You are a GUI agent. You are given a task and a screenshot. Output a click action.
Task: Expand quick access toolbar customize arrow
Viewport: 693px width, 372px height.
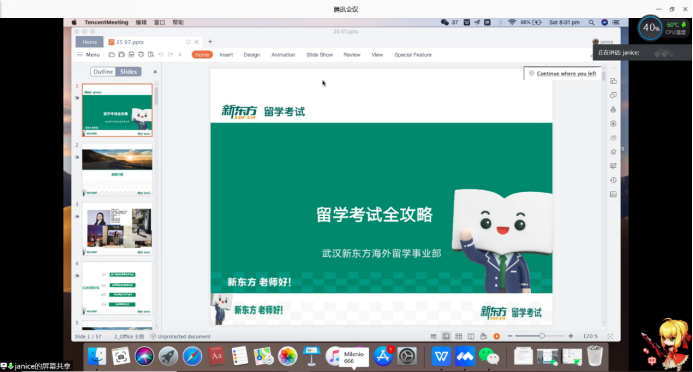coord(180,55)
